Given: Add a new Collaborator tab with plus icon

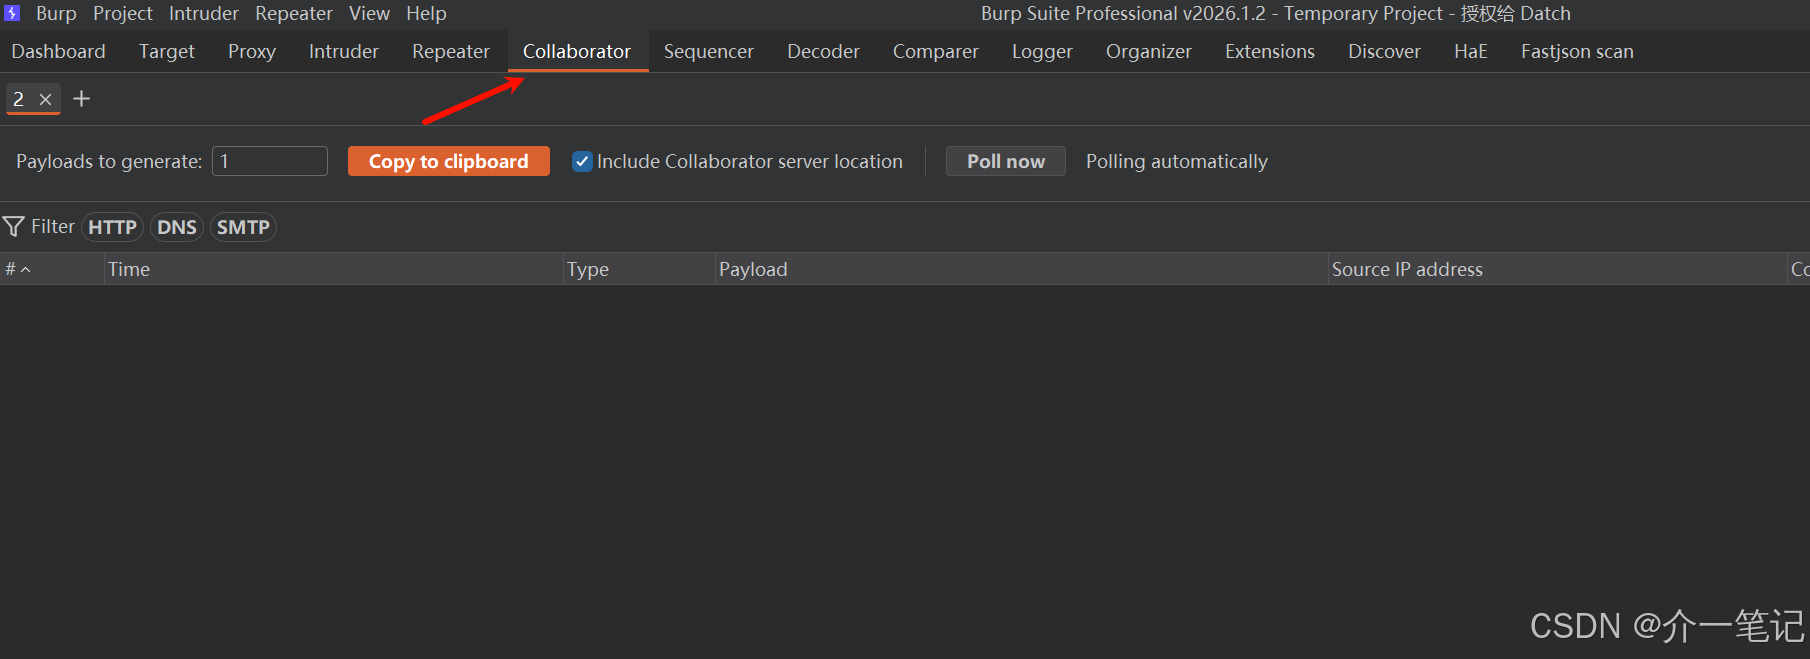Looking at the screenshot, I should [x=82, y=98].
